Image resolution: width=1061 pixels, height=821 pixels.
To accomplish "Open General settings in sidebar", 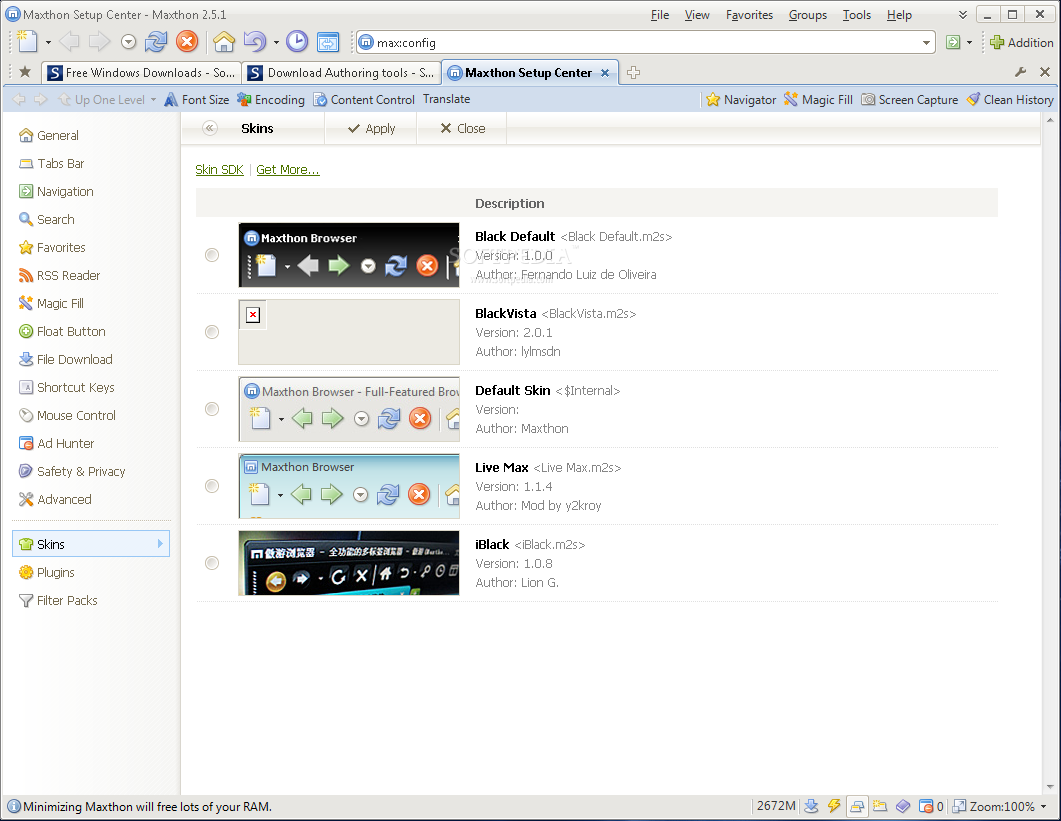I will [49, 135].
